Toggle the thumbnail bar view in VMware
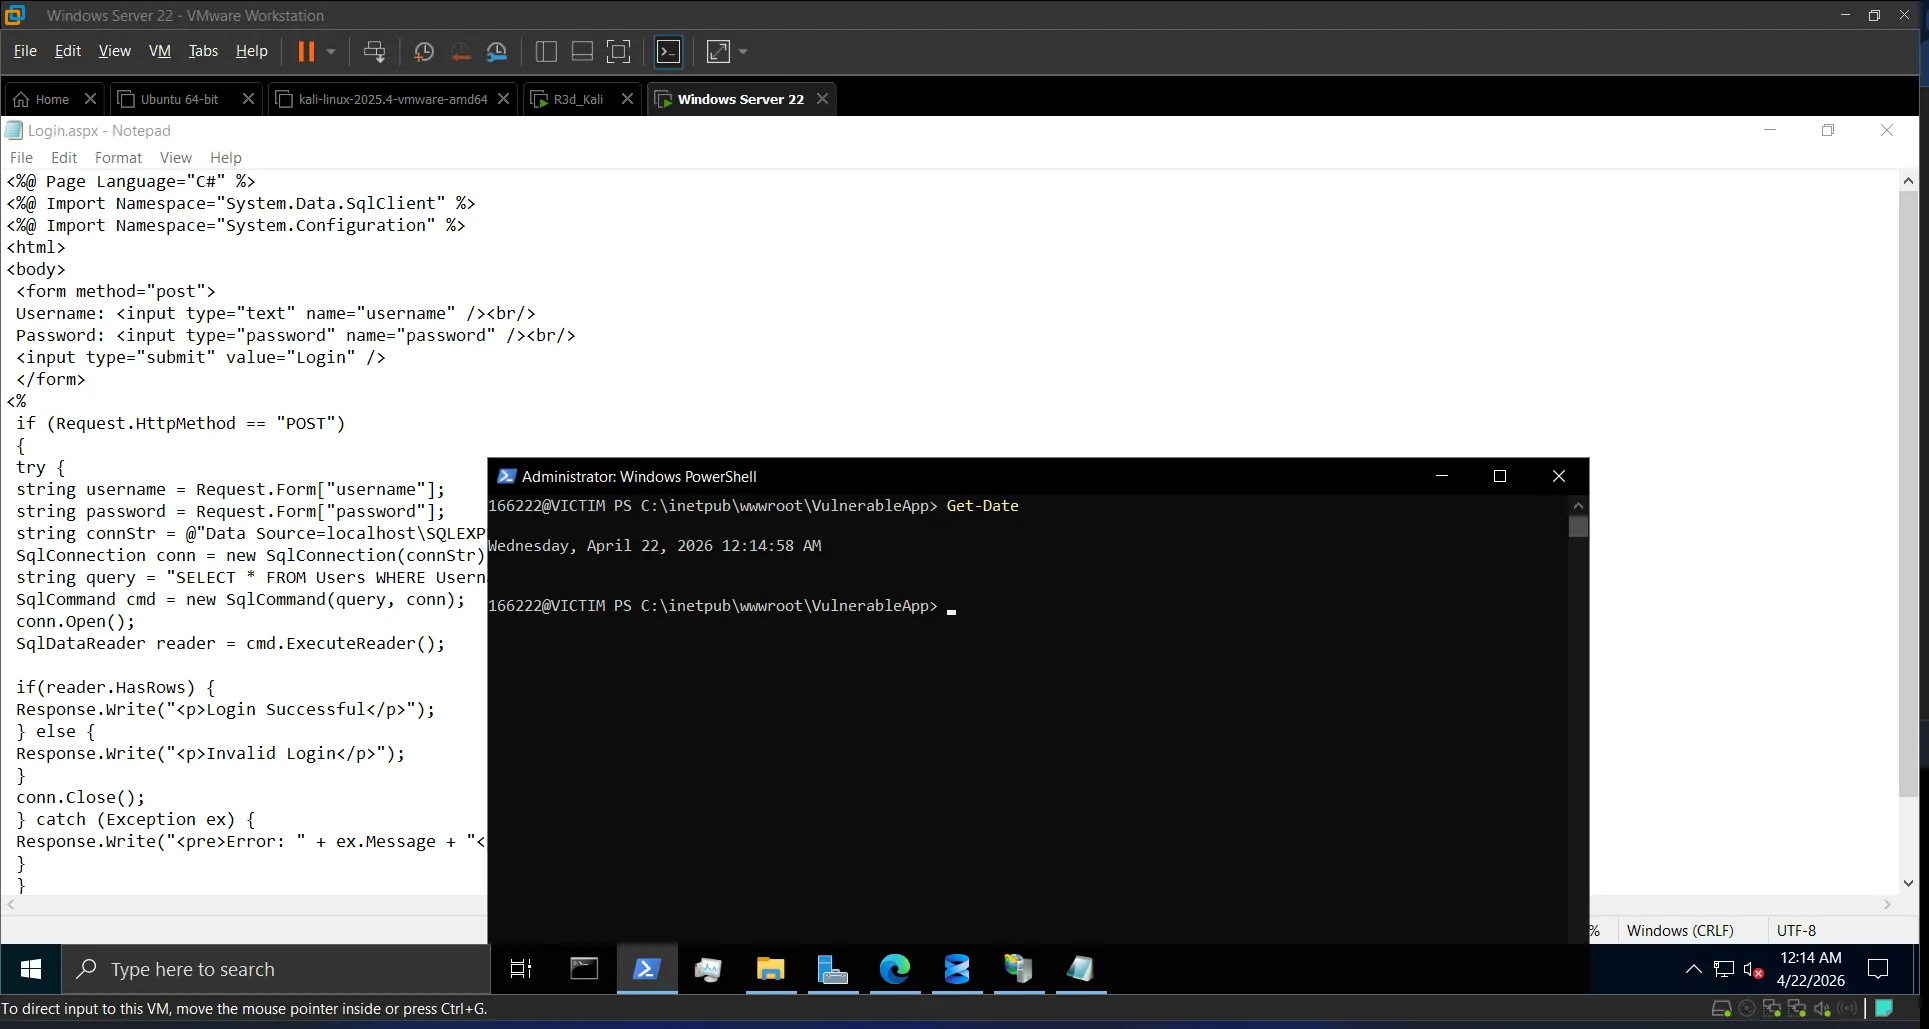This screenshot has width=1929, height=1029. (582, 51)
